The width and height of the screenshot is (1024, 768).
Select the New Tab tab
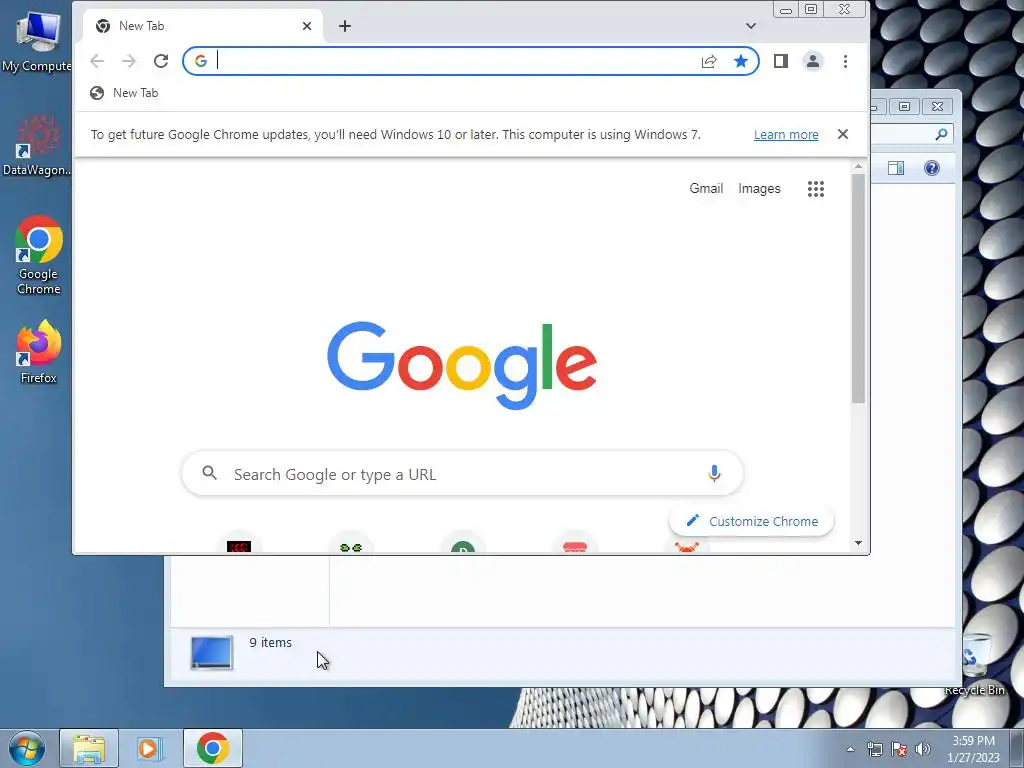(203, 26)
